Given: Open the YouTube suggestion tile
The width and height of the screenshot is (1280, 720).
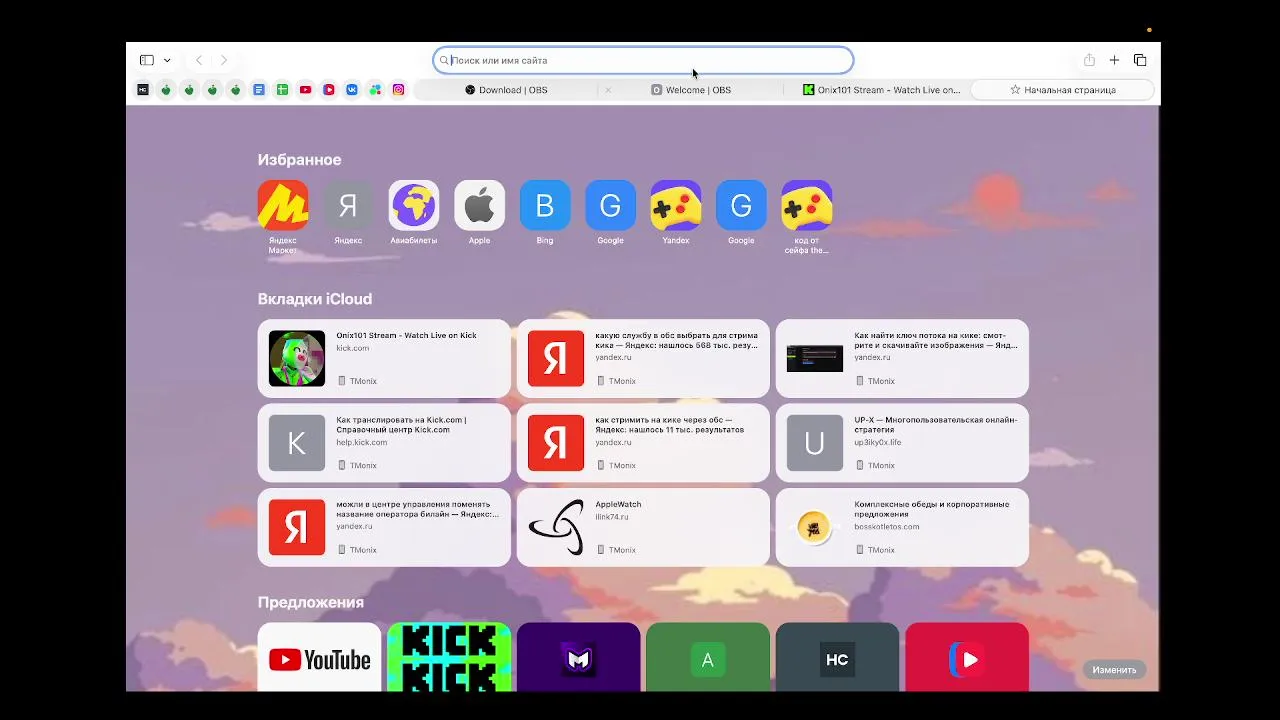Looking at the screenshot, I should tap(319, 657).
